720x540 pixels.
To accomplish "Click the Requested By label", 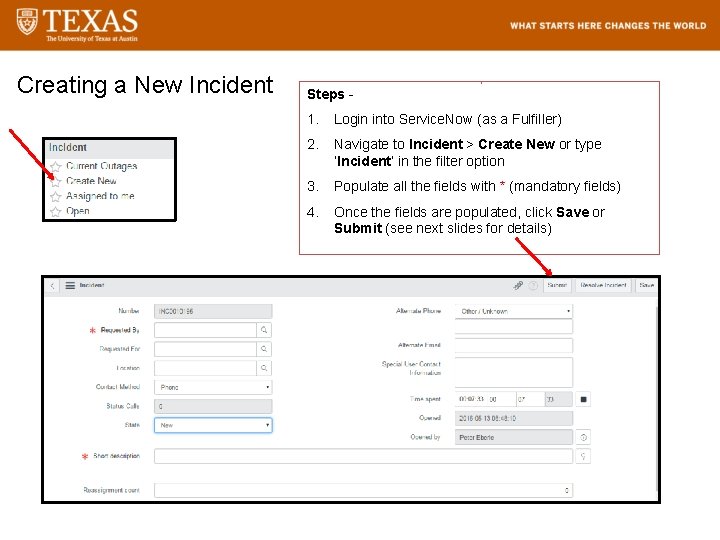I will (x=120, y=330).
